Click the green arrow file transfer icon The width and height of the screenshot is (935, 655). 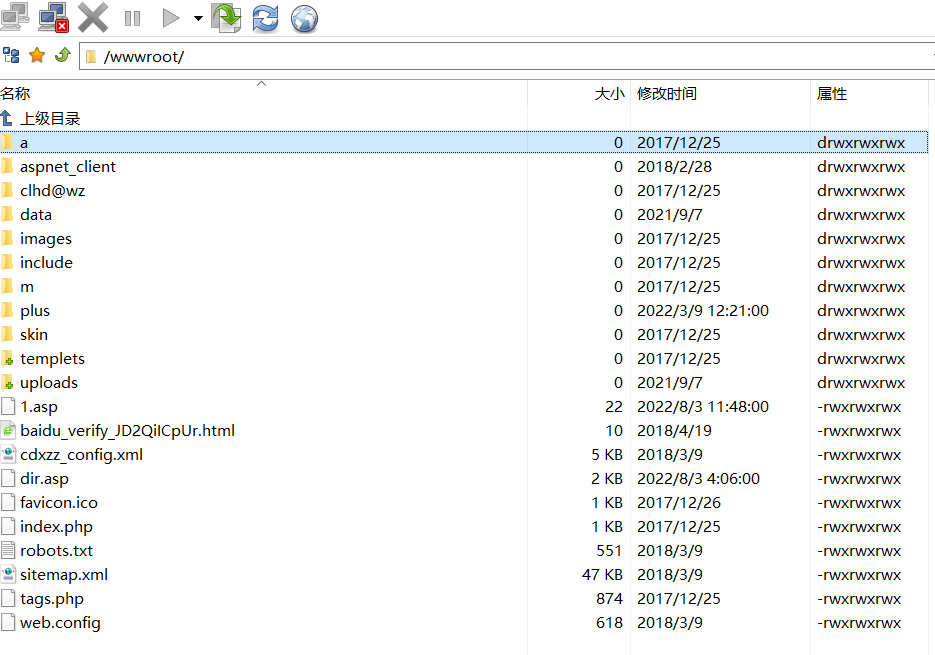pyautogui.click(x=227, y=17)
